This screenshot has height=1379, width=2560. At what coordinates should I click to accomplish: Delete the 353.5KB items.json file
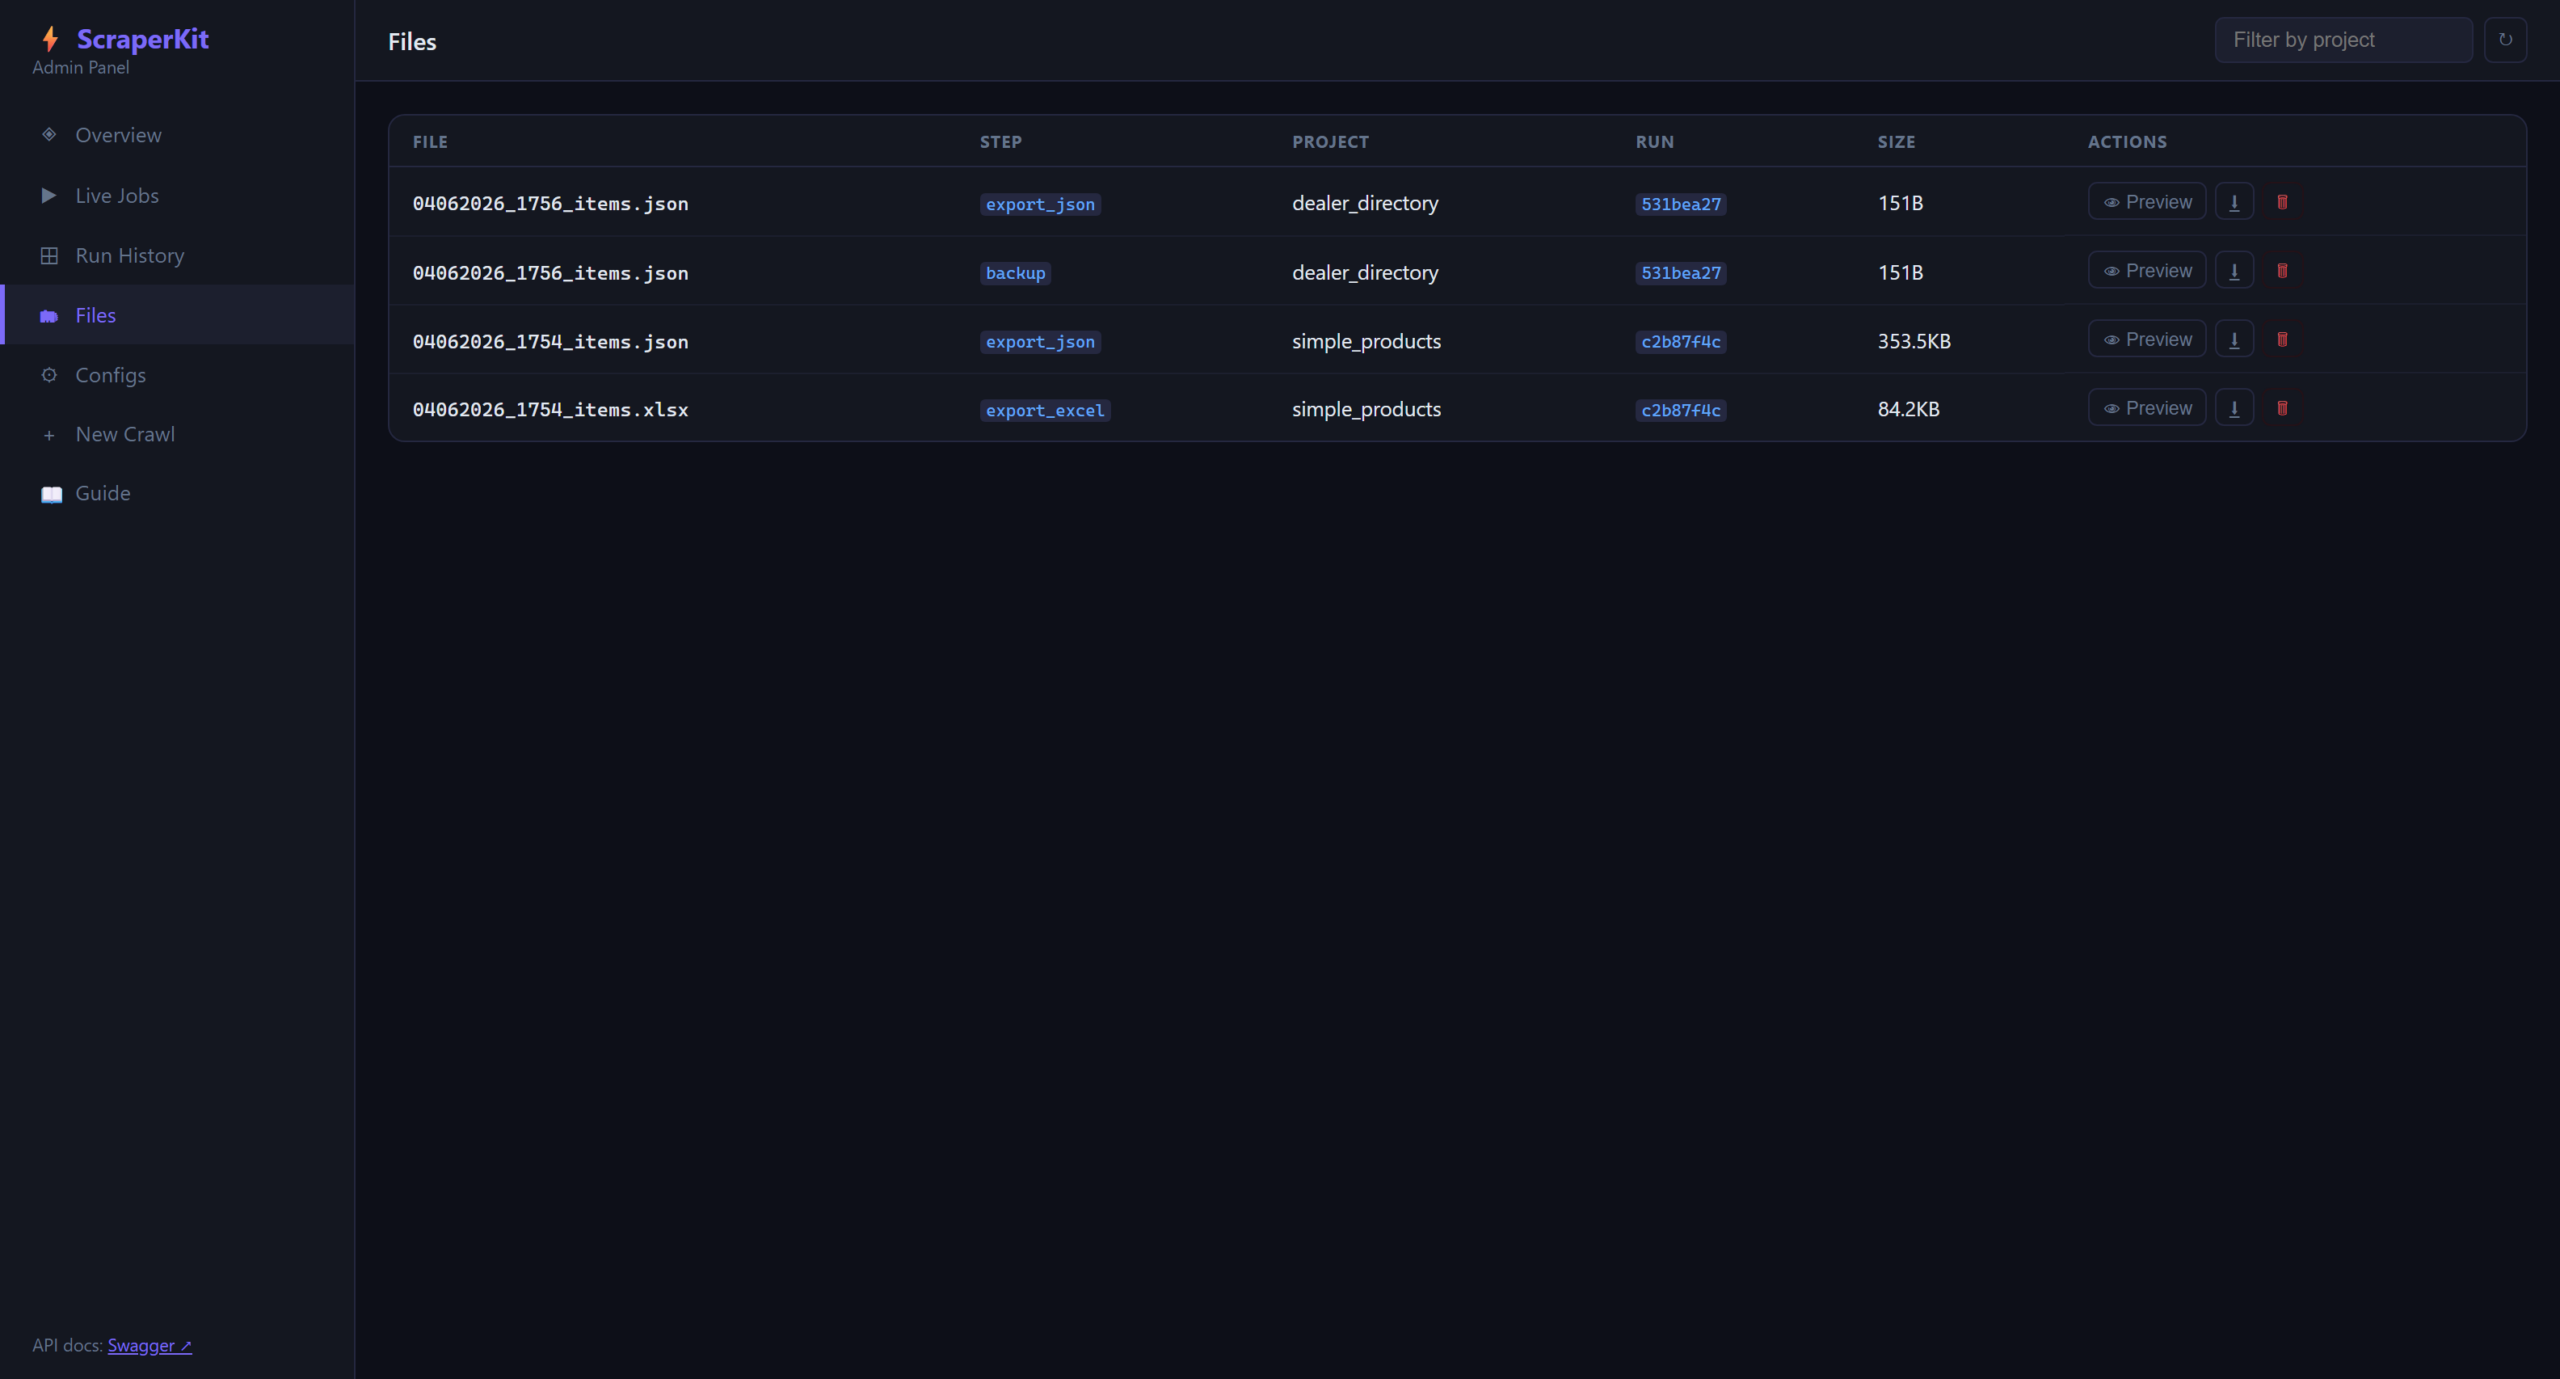2282,340
